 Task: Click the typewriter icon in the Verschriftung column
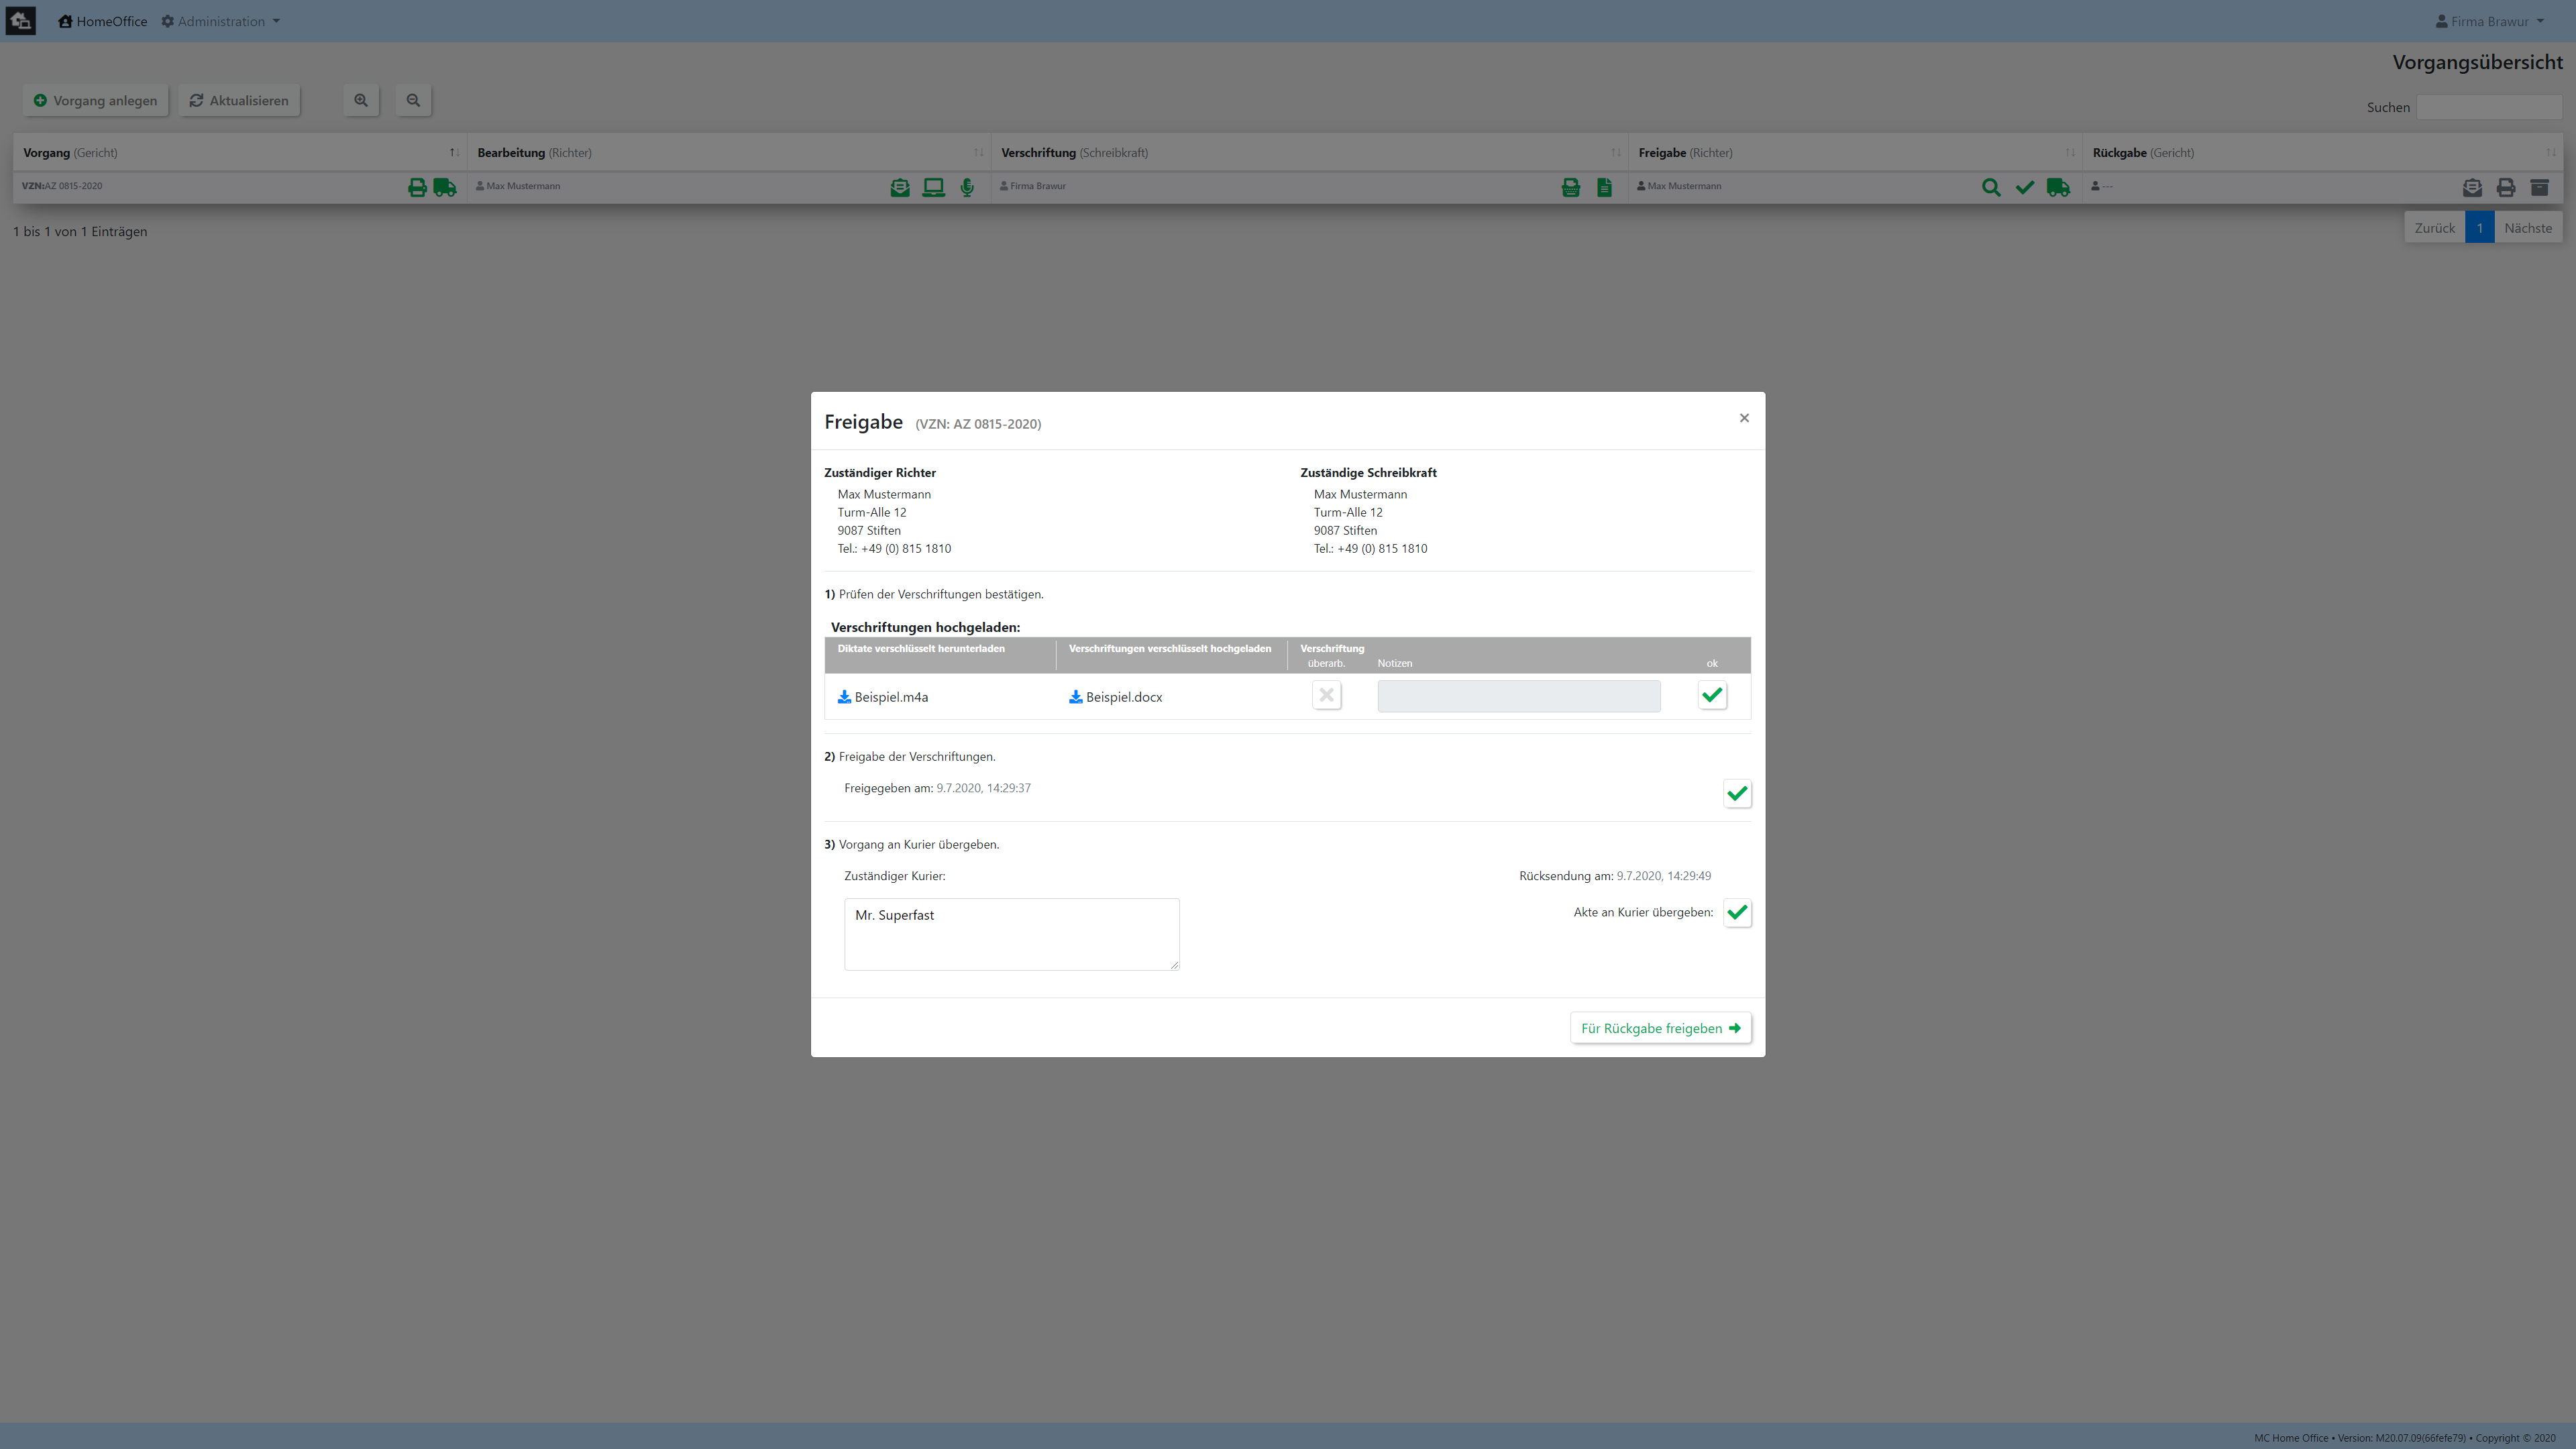(1571, 187)
